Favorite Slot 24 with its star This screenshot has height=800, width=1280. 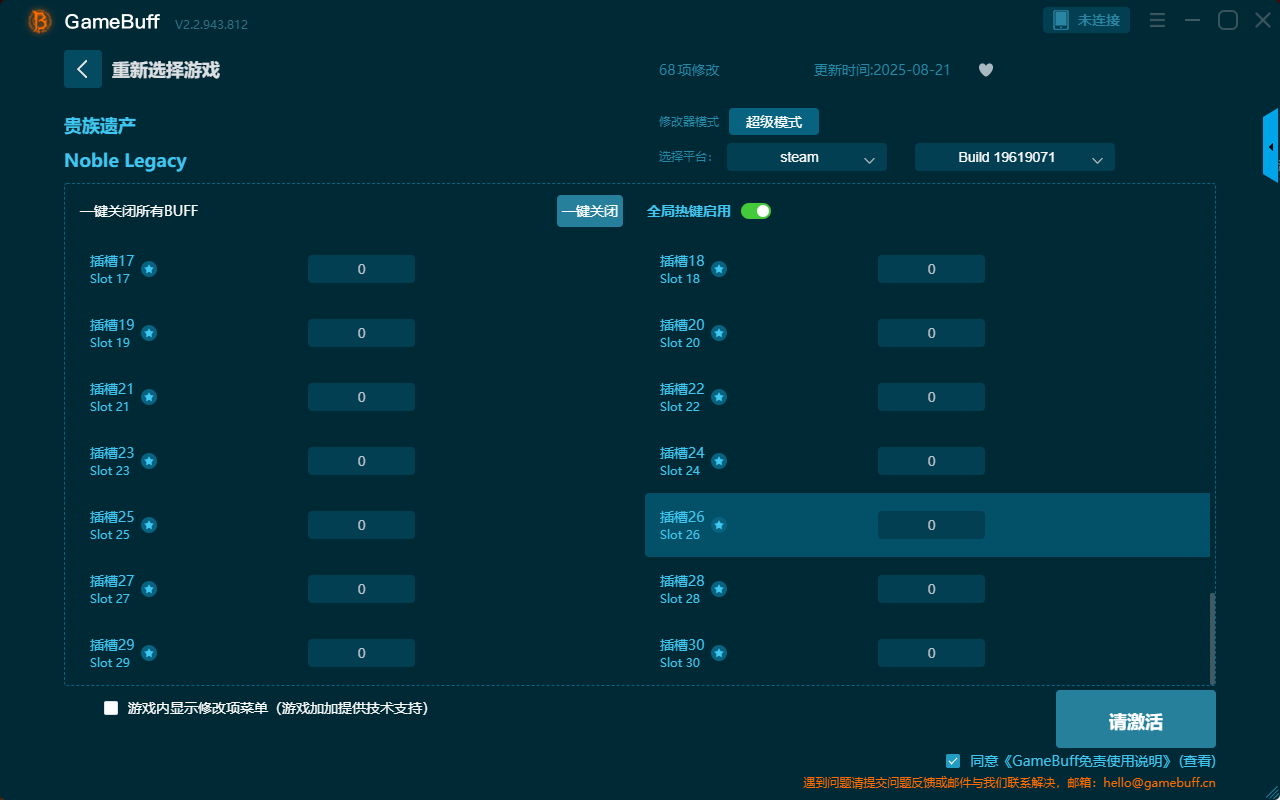[x=719, y=461]
